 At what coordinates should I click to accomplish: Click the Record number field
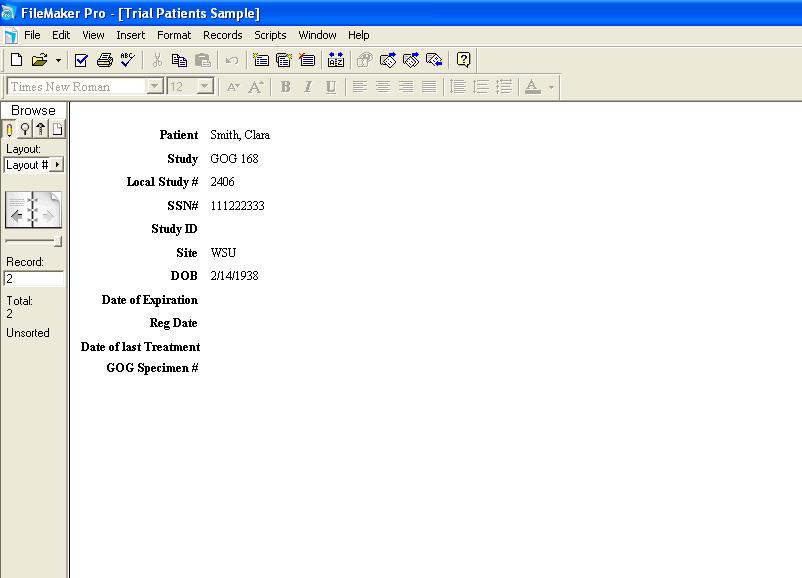coord(34,279)
